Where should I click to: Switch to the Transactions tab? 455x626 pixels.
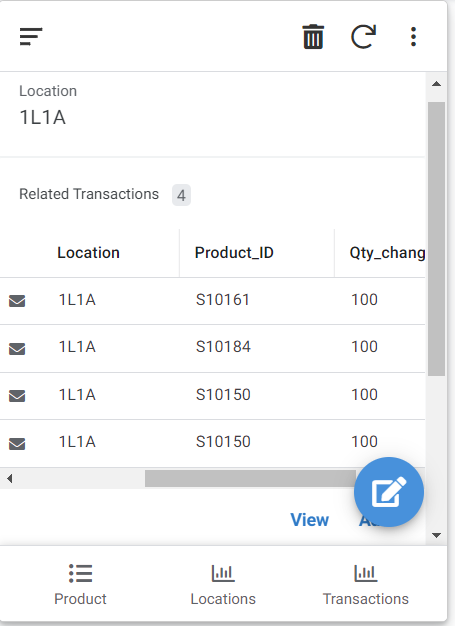coord(366,585)
